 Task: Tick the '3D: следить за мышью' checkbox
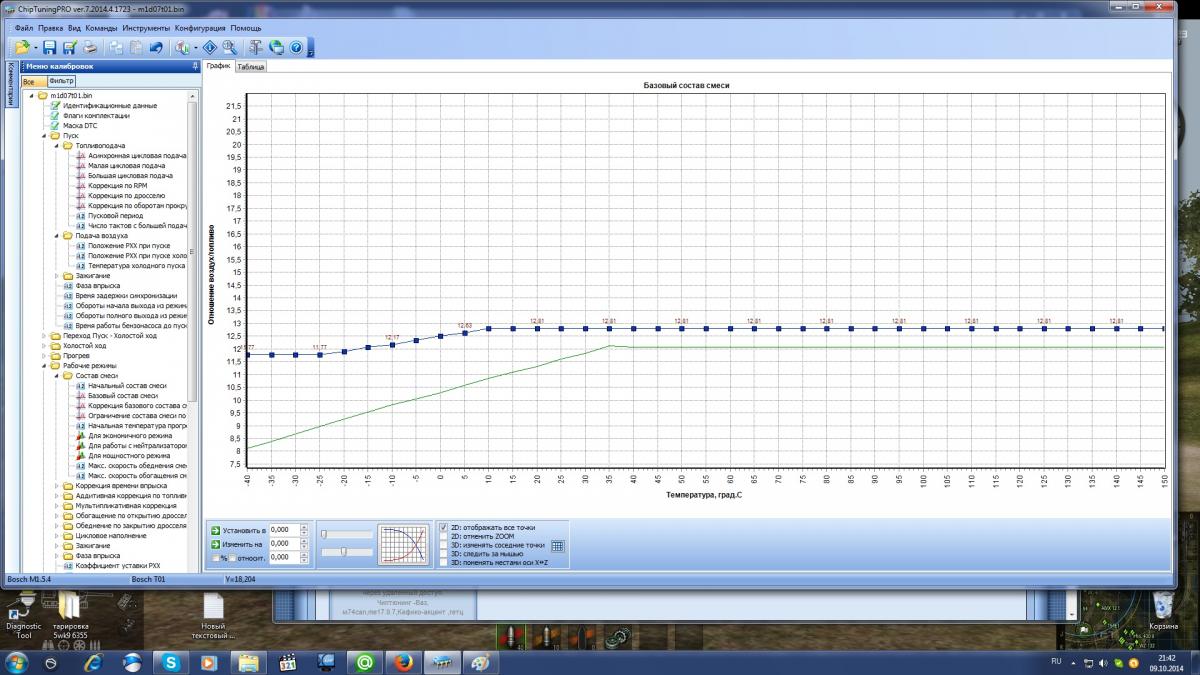click(x=444, y=554)
